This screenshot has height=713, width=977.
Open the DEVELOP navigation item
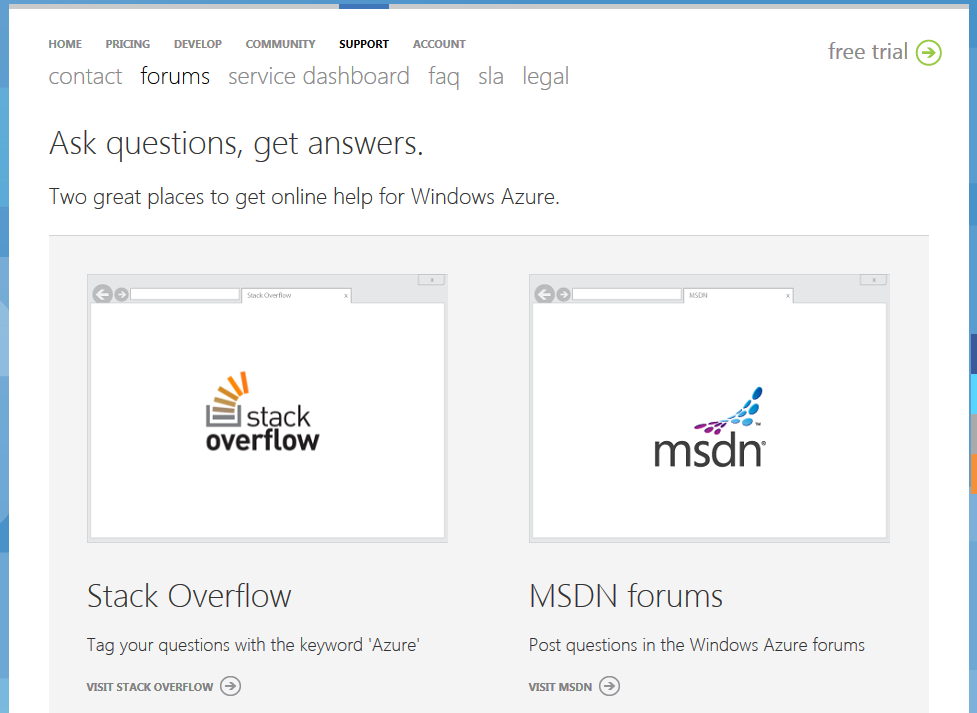(198, 44)
